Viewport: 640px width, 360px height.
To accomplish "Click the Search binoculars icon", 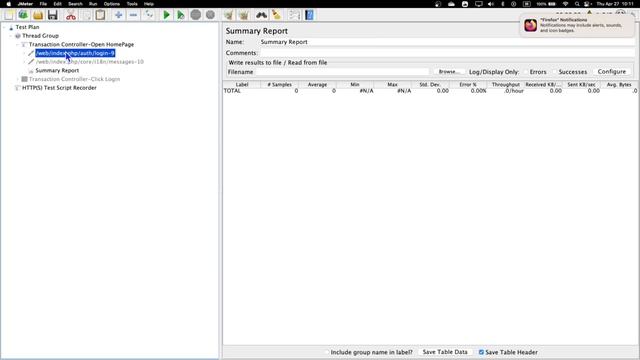I will point(261,15).
